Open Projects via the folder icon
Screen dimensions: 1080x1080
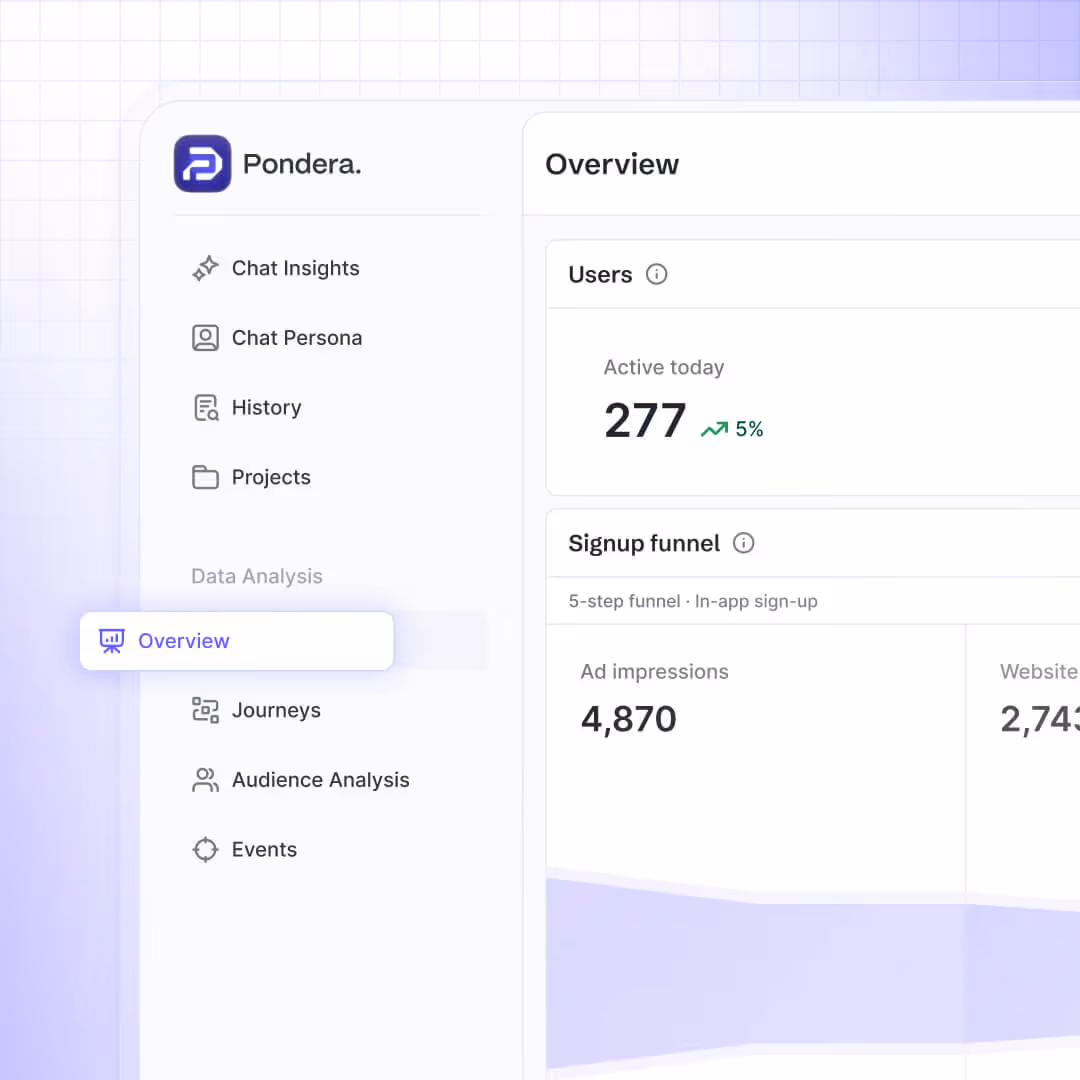coord(205,477)
